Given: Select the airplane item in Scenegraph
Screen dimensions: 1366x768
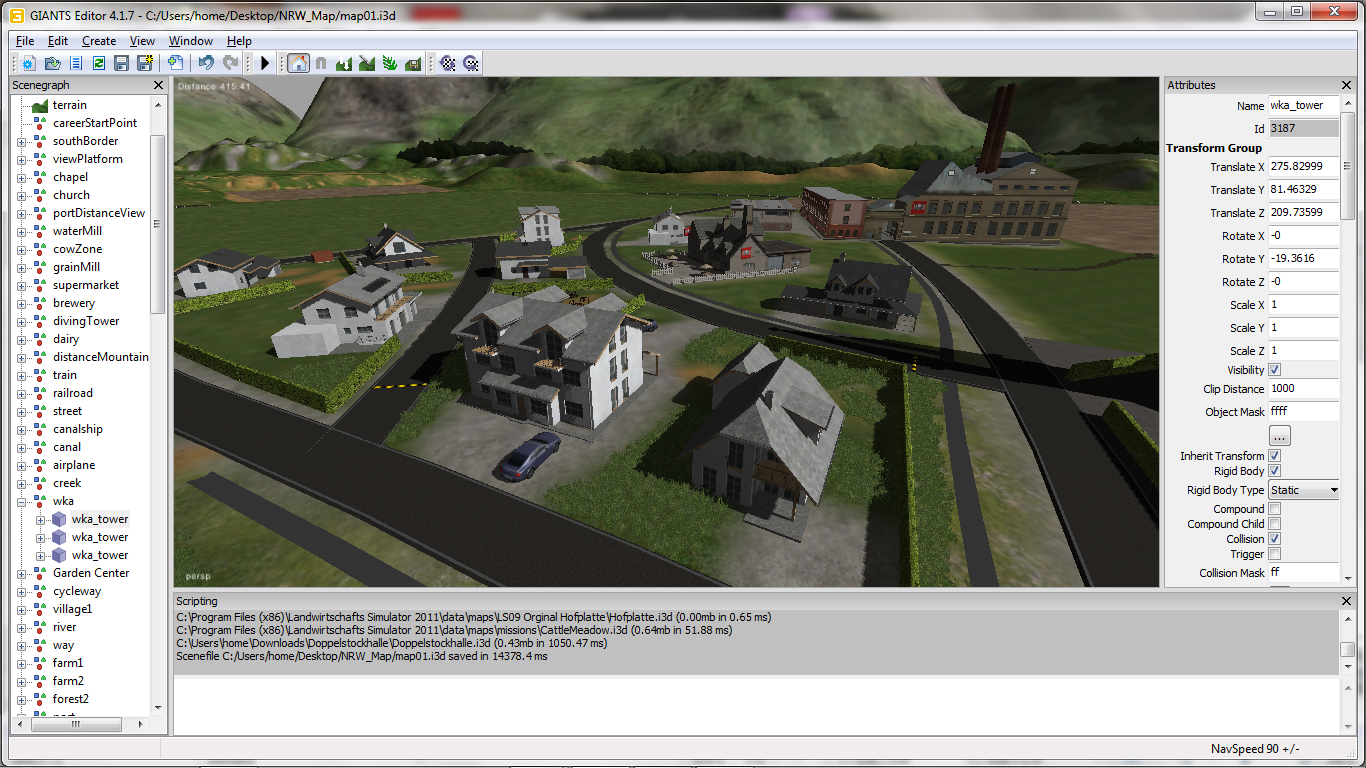Looking at the screenshot, I should click(74, 465).
